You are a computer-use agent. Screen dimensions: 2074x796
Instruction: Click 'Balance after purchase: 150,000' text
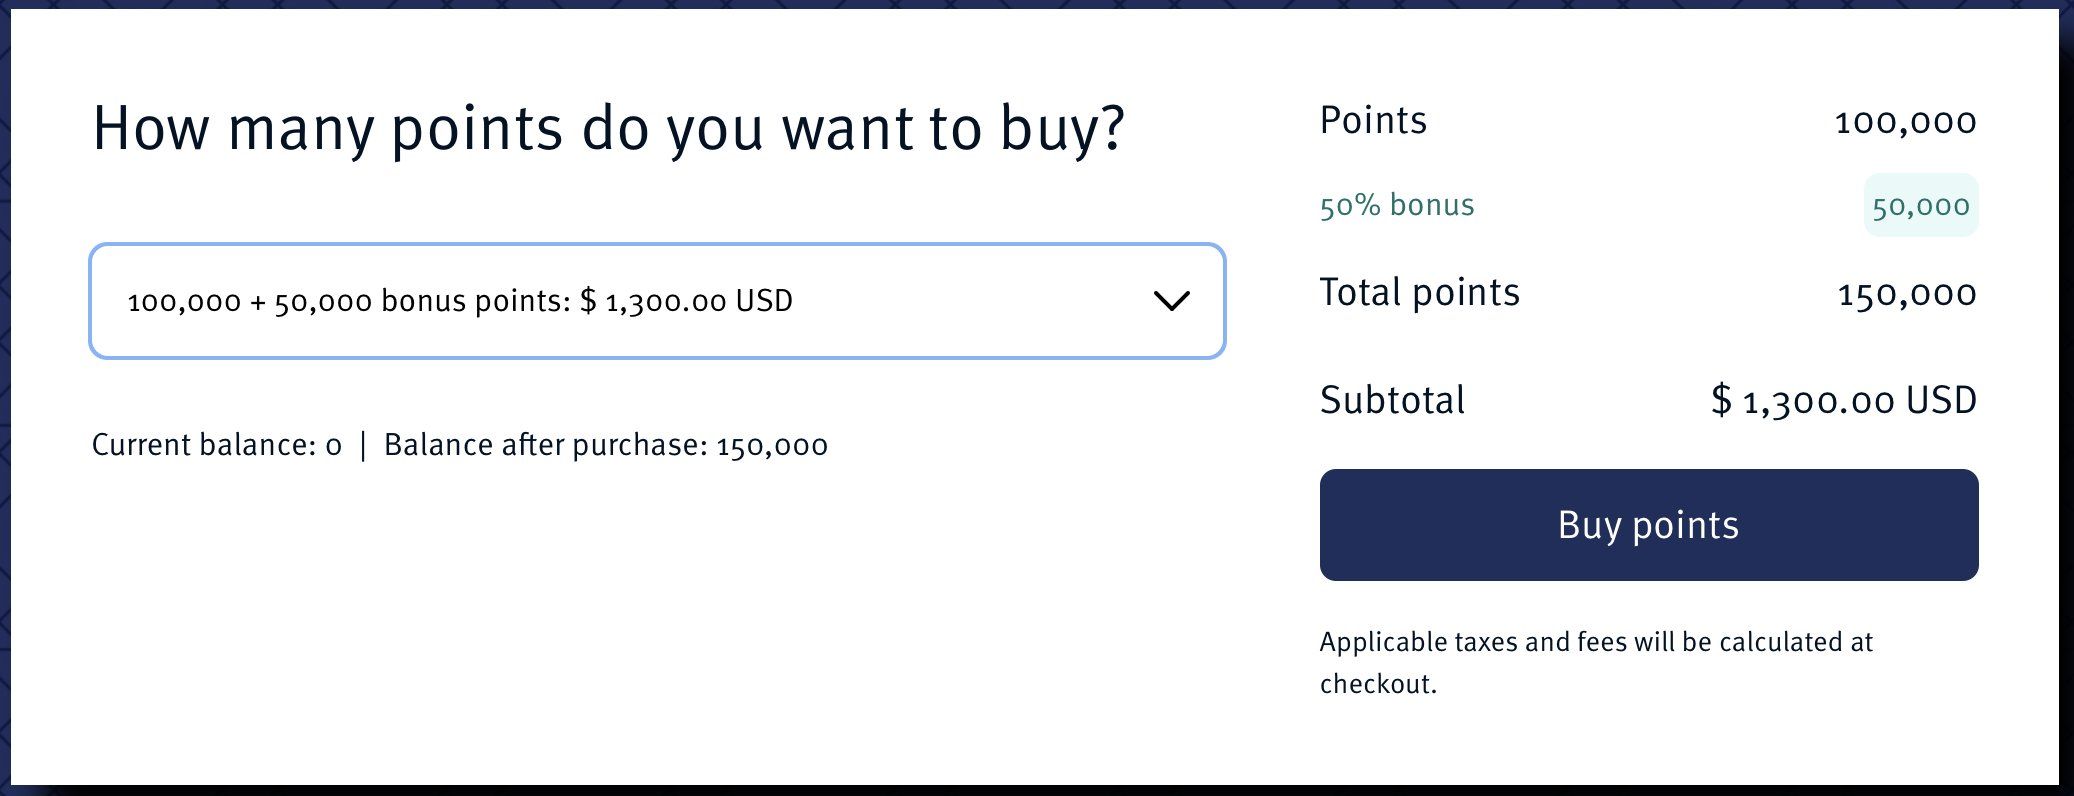click(606, 445)
